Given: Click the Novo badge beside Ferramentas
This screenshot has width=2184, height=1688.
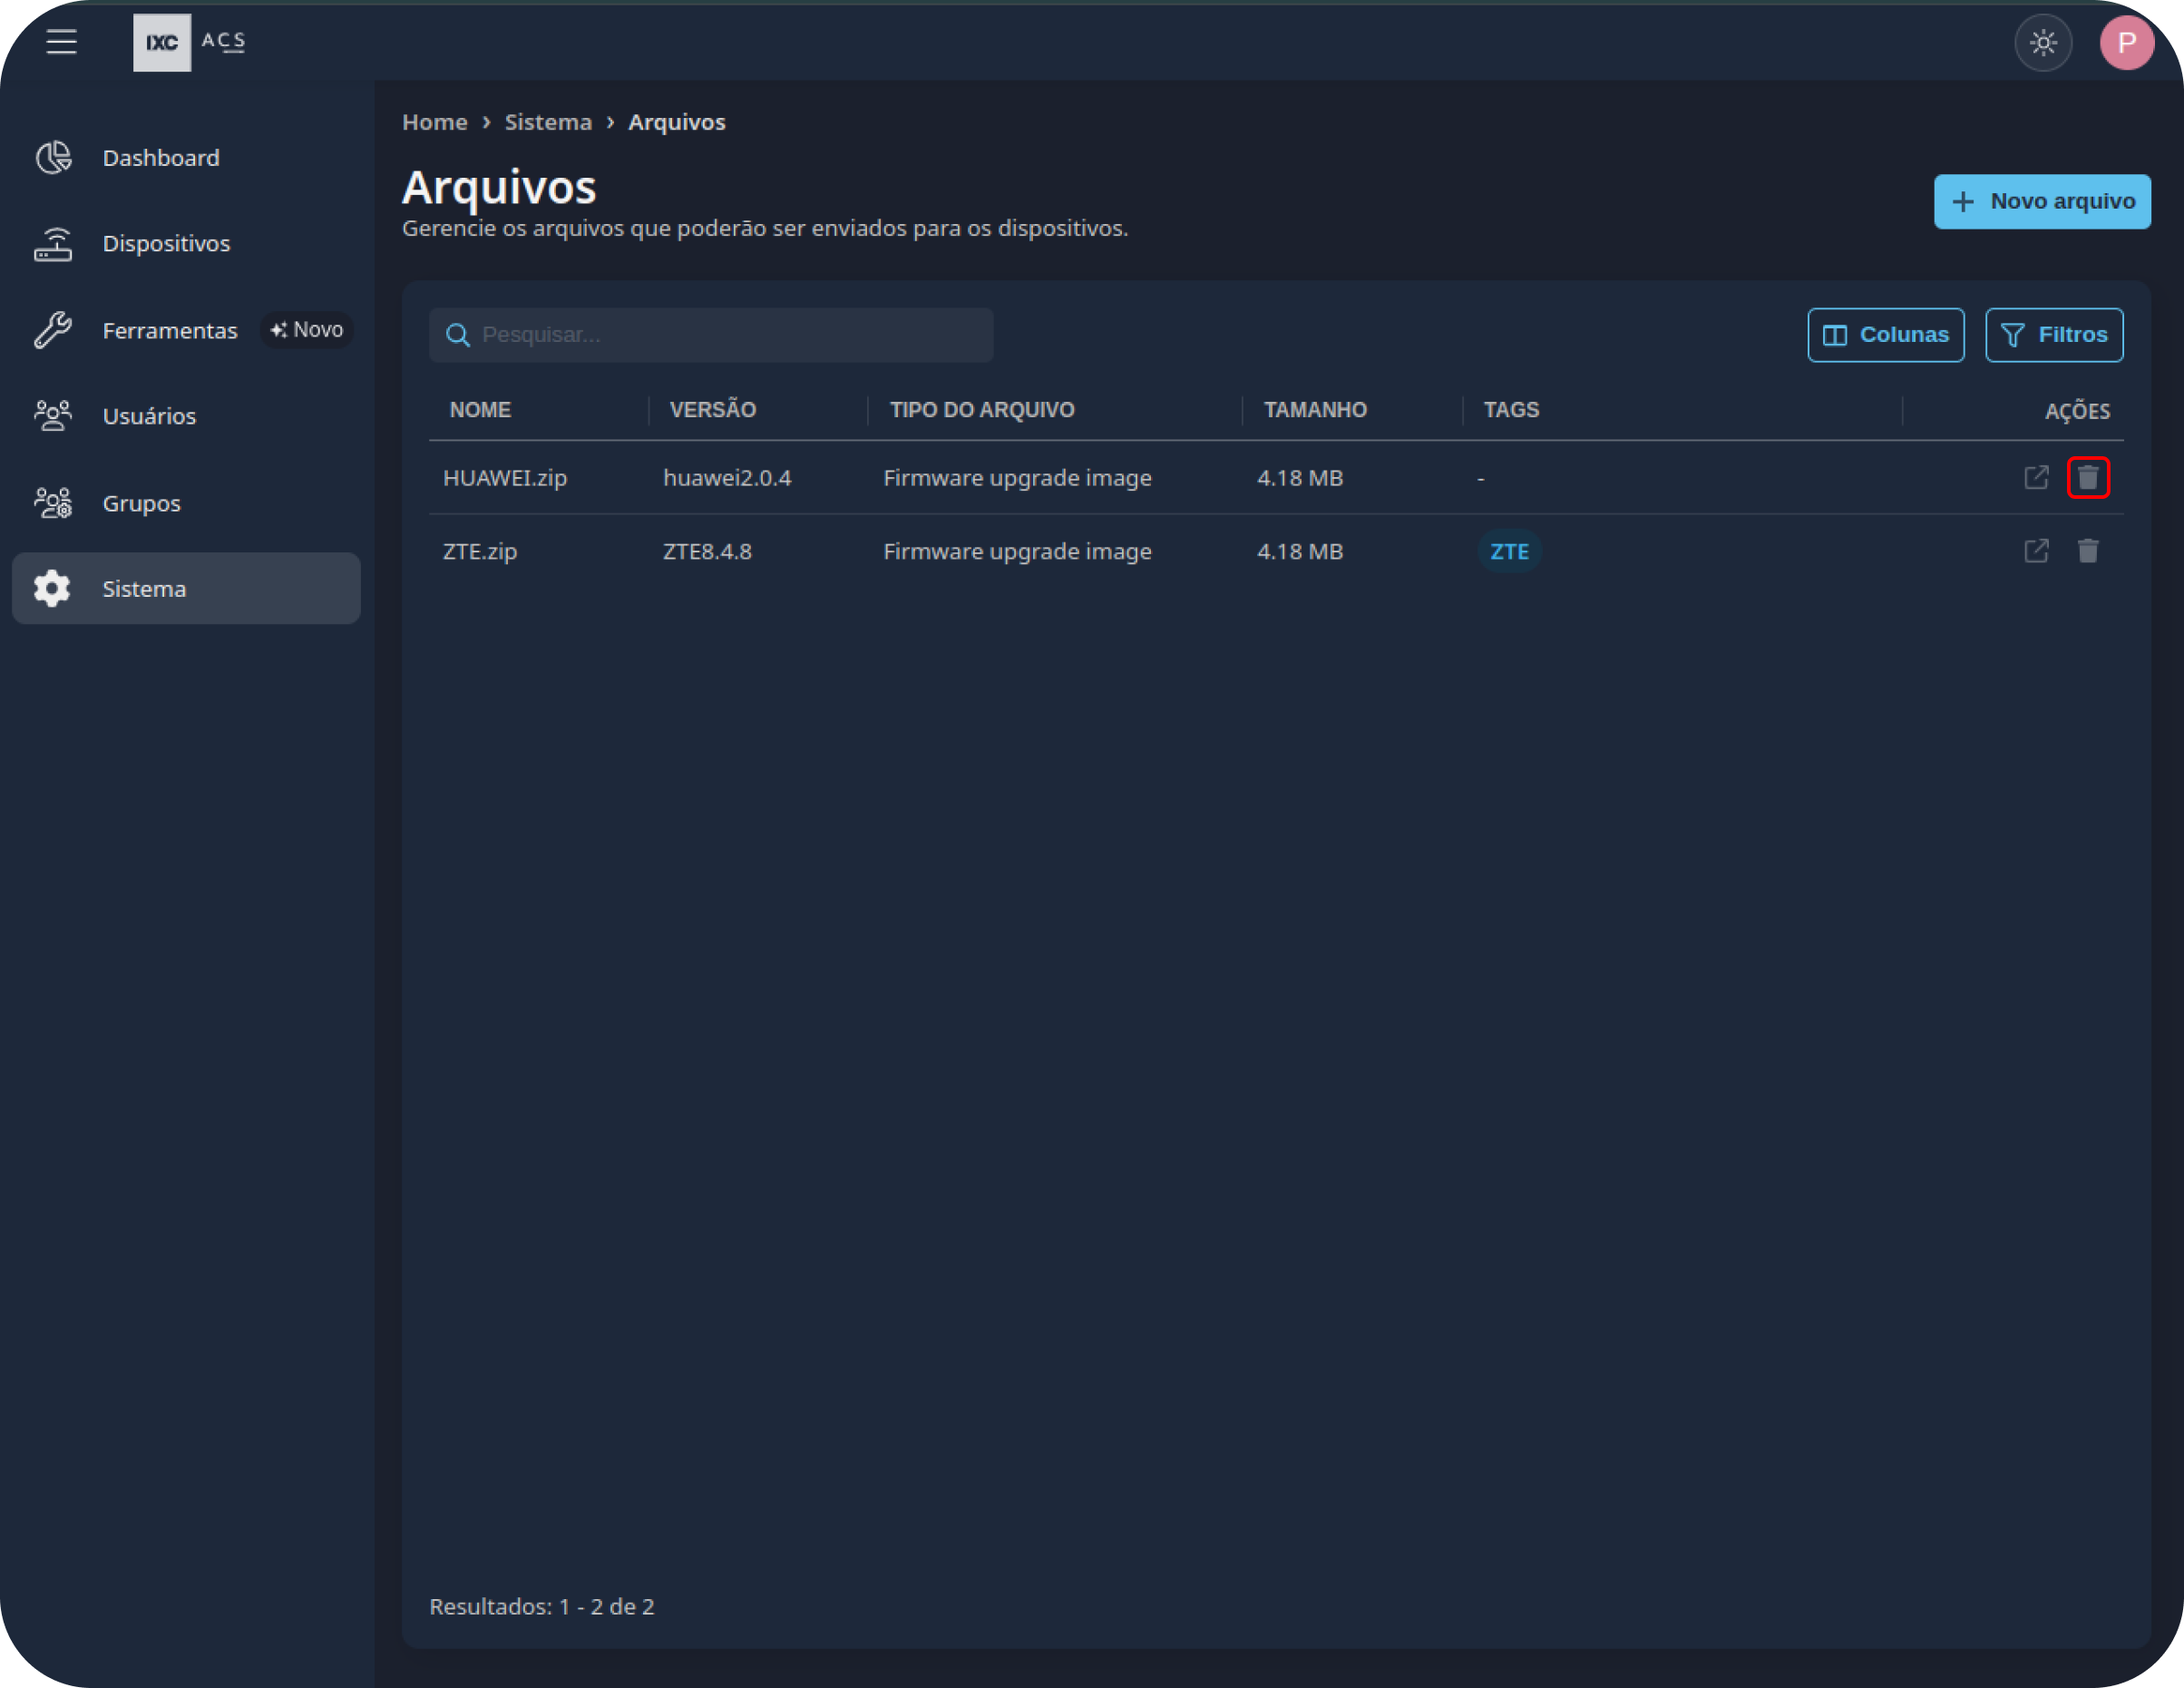Looking at the screenshot, I should pyautogui.click(x=307, y=330).
